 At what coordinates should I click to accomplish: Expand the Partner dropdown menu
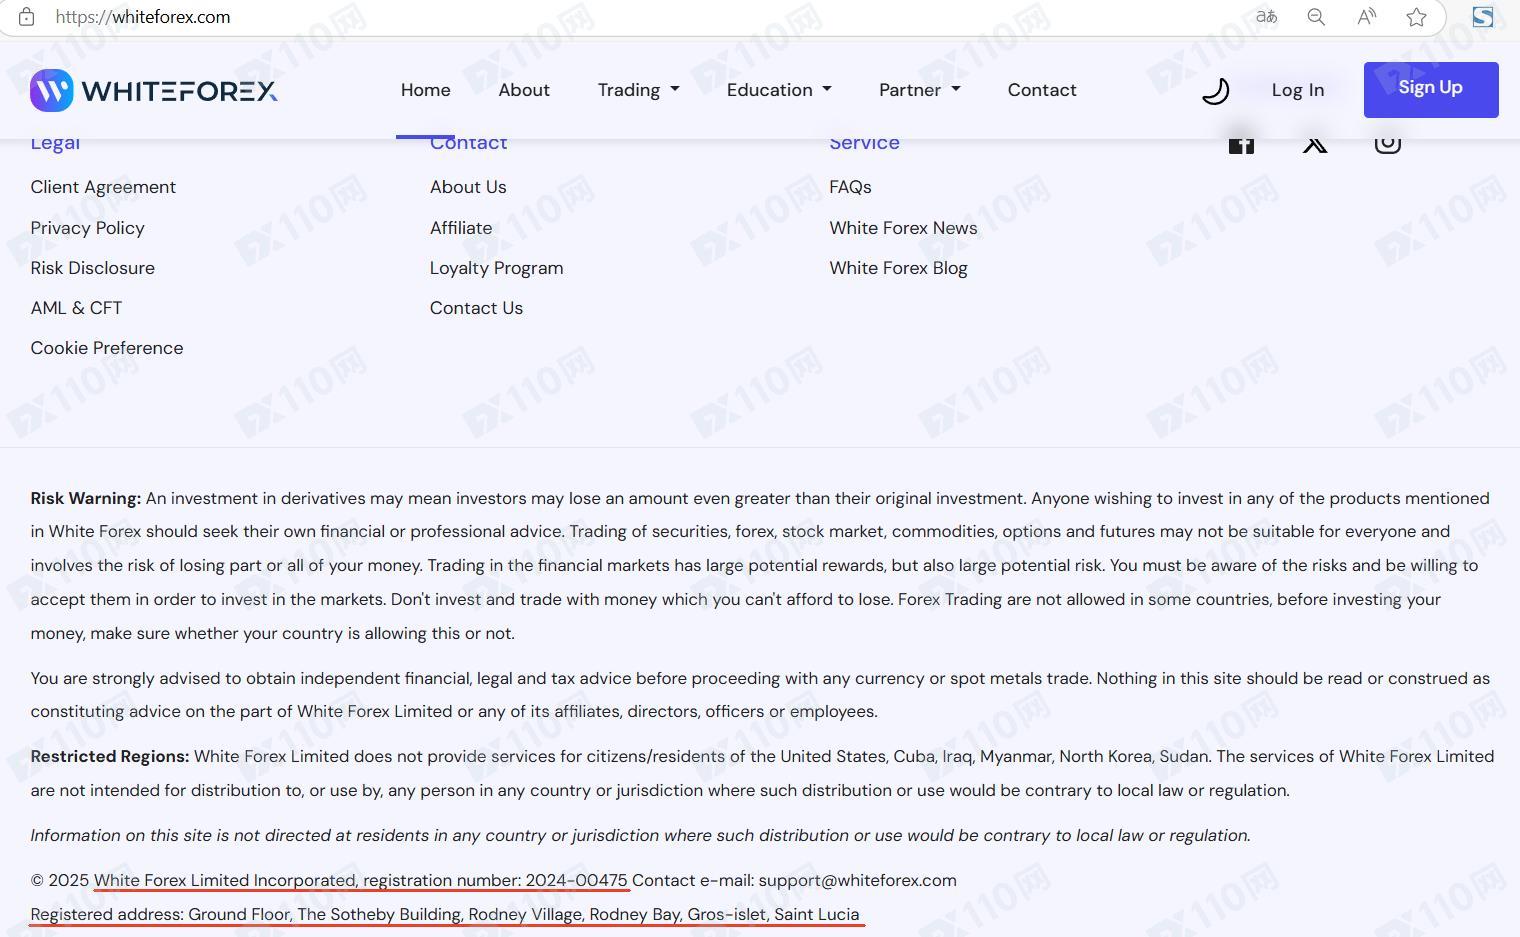pyautogui.click(x=919, y=90)
